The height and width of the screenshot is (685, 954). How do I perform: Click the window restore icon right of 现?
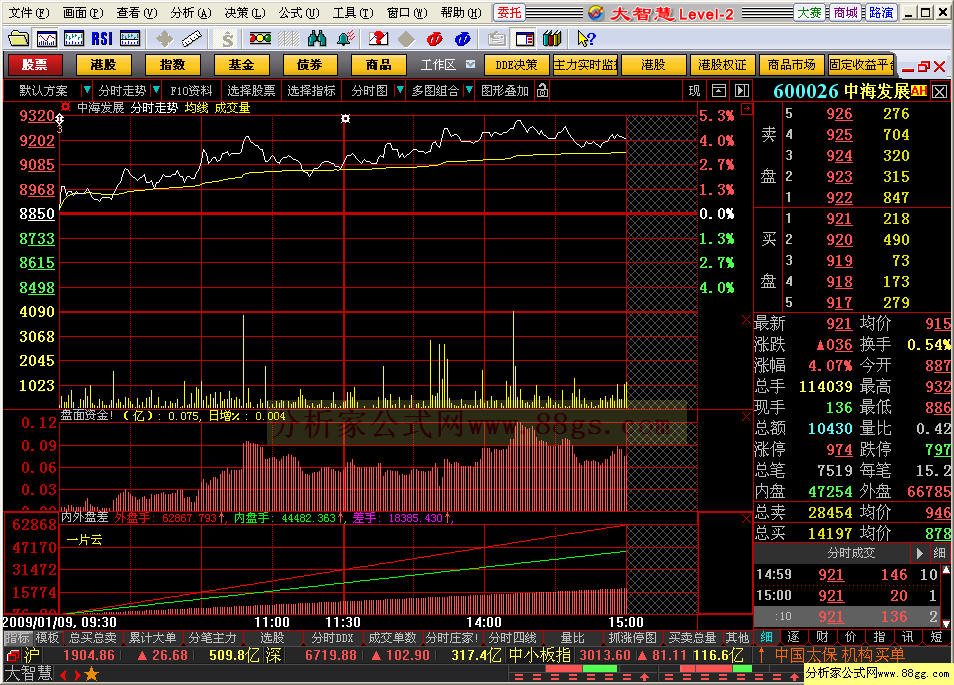(x=719, y=91)
